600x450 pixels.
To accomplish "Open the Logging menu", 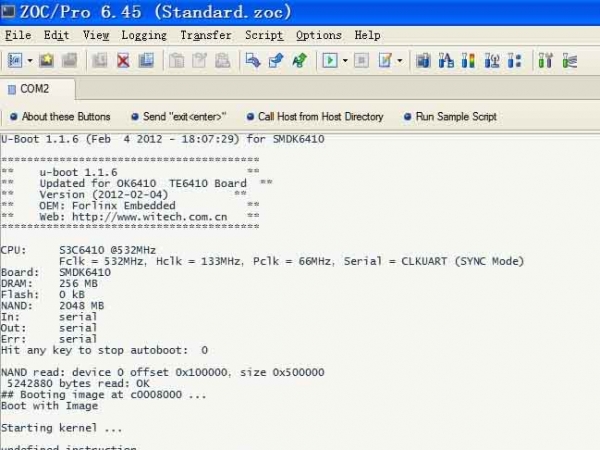I will [144, 35].
